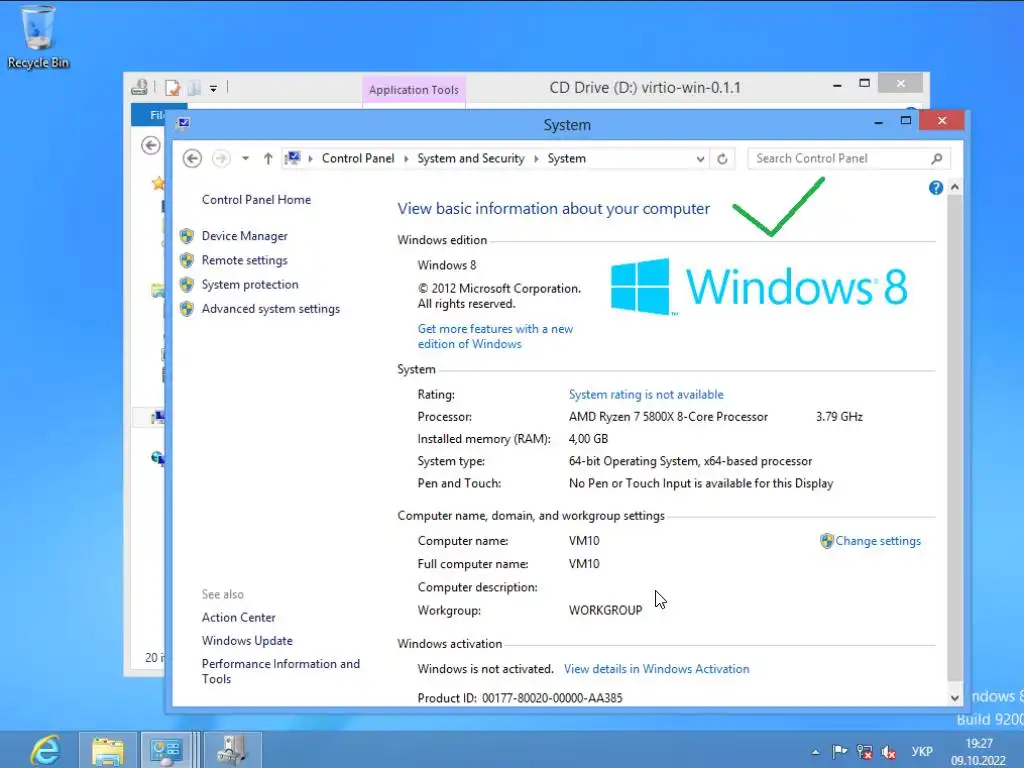Open Action Center under See also
The image size is (1024, 768).
tap(238, 617)
